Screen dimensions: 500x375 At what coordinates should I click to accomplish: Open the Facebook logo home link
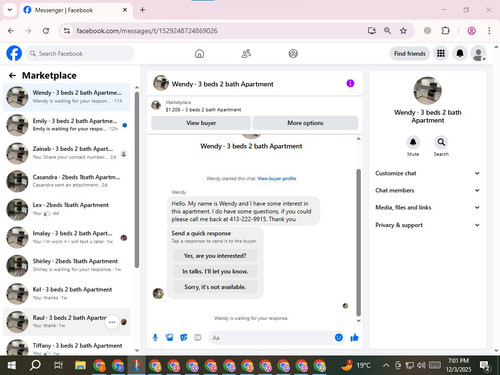pyautogui.click(x=14, y=53)
